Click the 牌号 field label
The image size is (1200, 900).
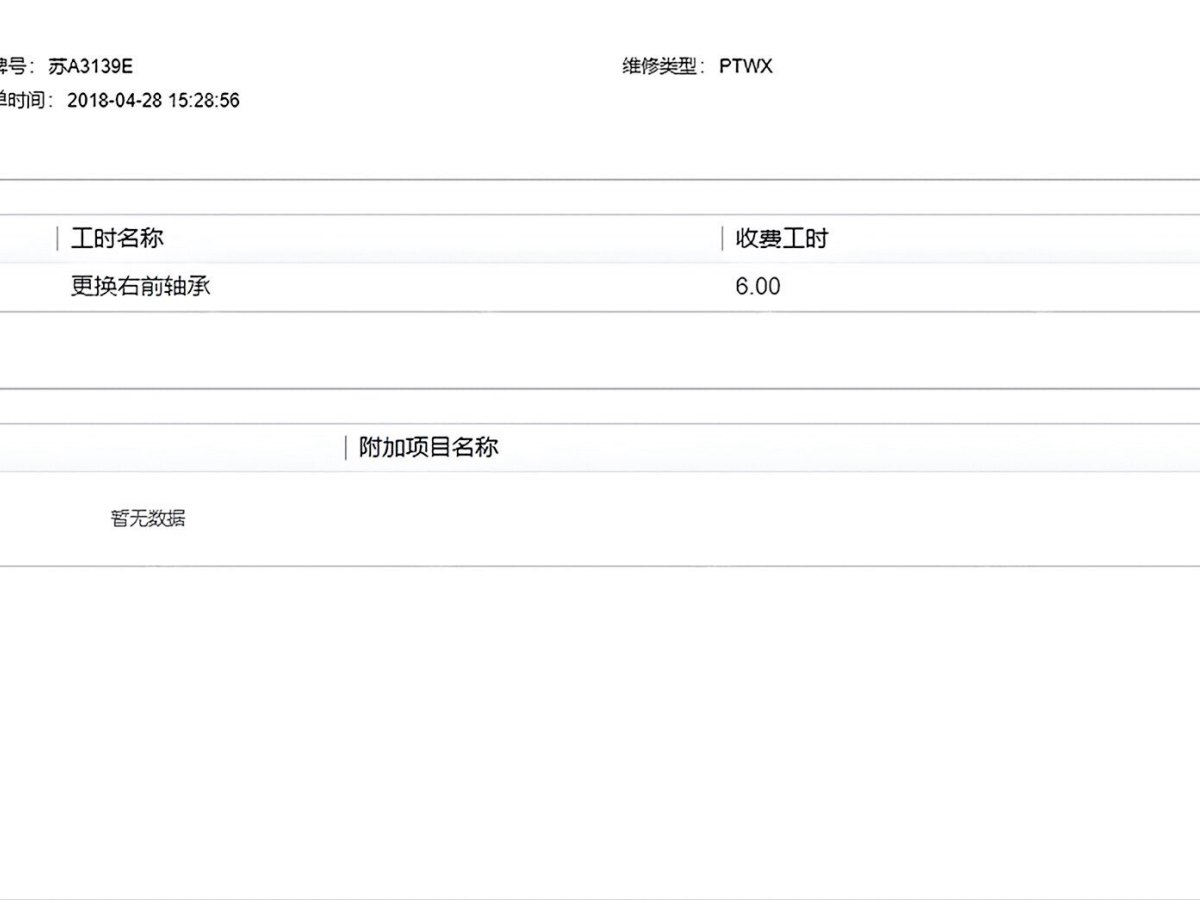[16, 67]
